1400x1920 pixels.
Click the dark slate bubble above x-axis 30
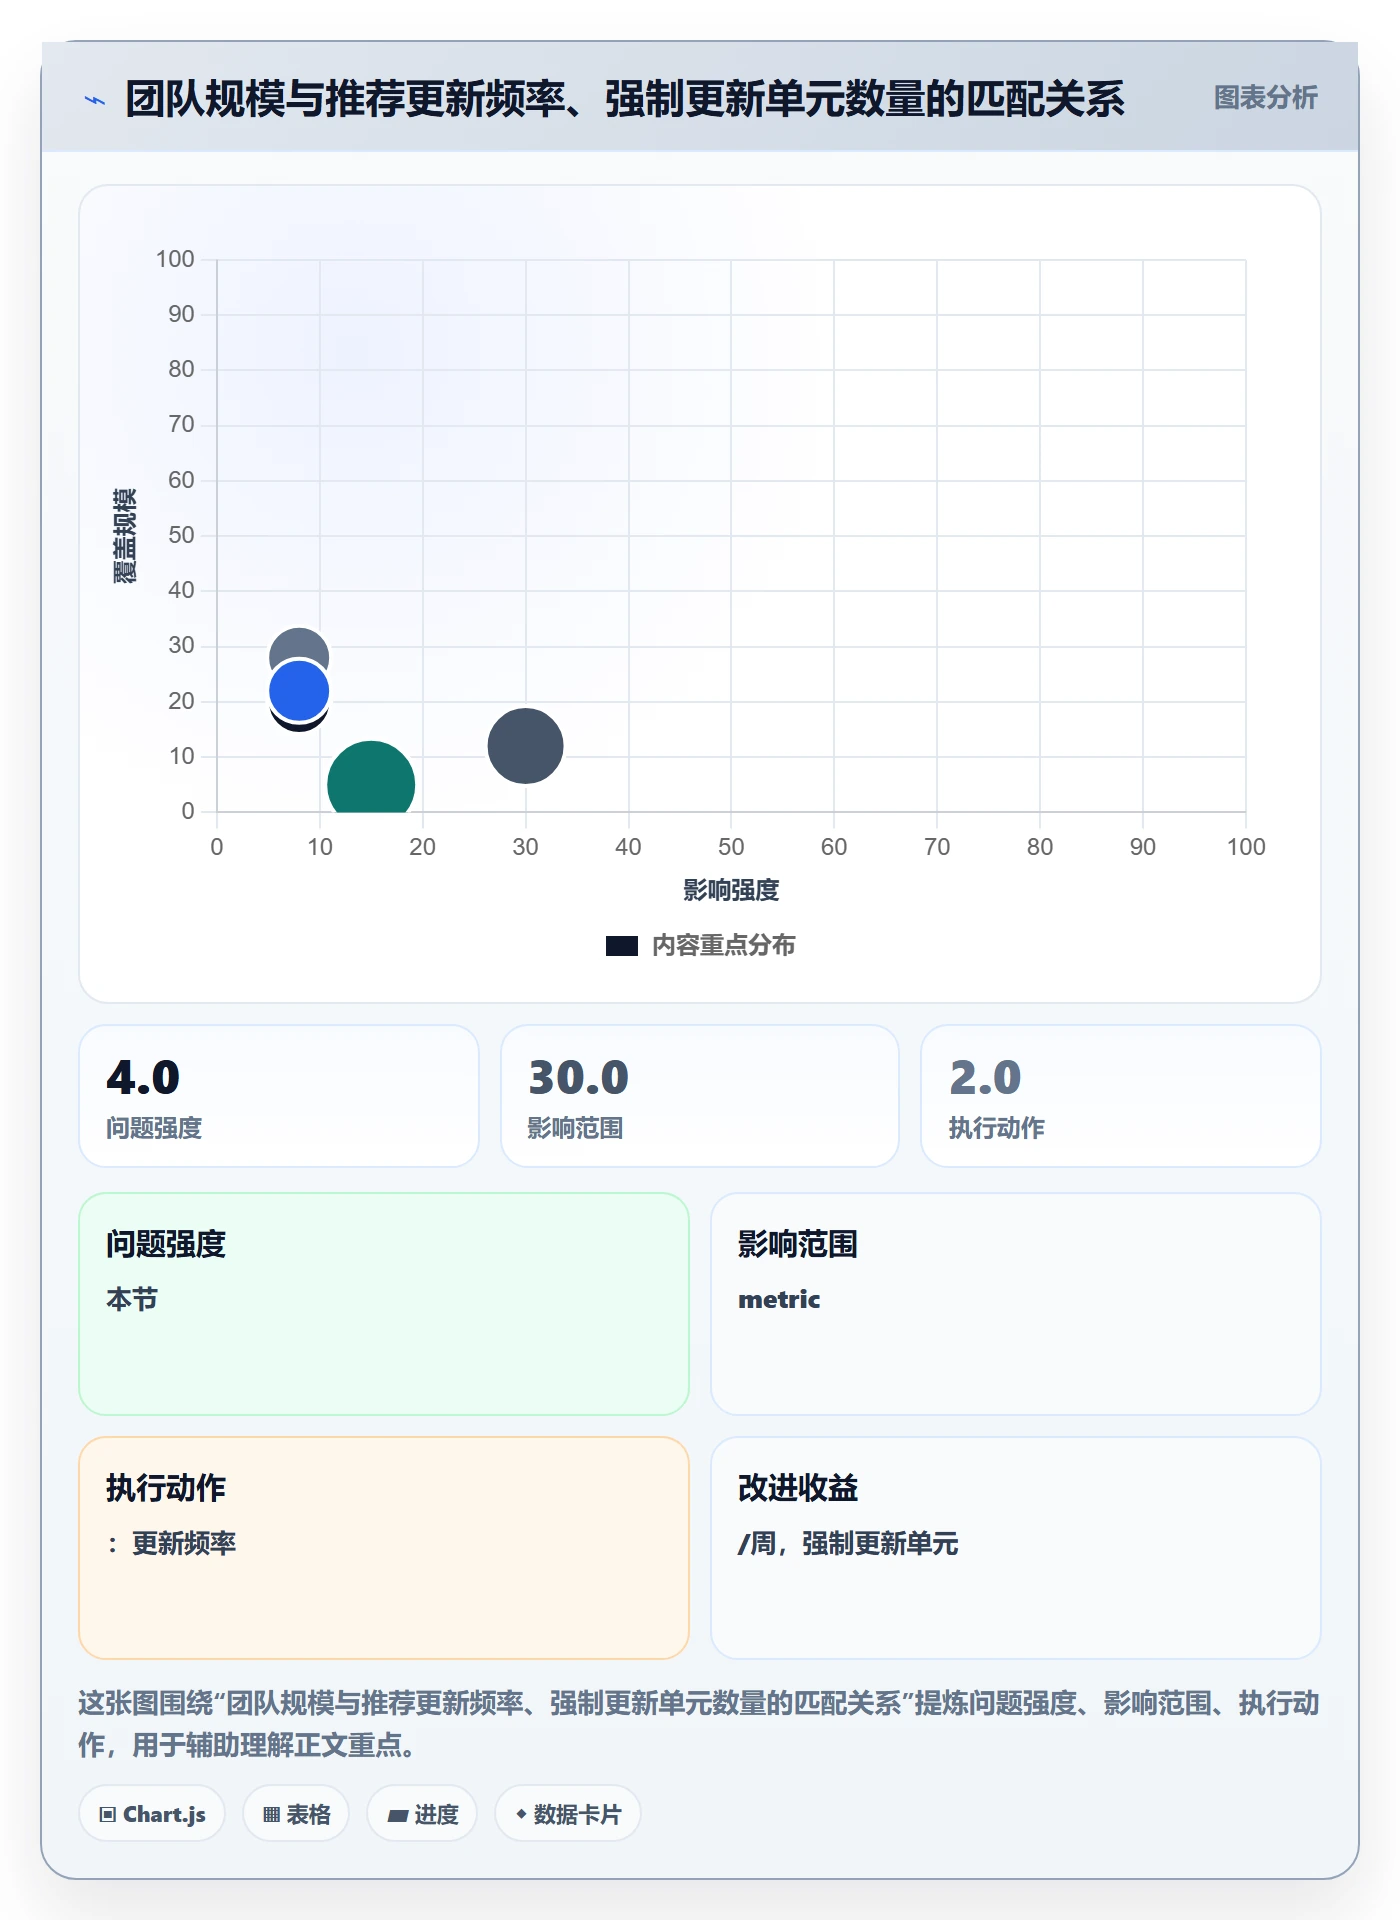(x=525, y=746)
